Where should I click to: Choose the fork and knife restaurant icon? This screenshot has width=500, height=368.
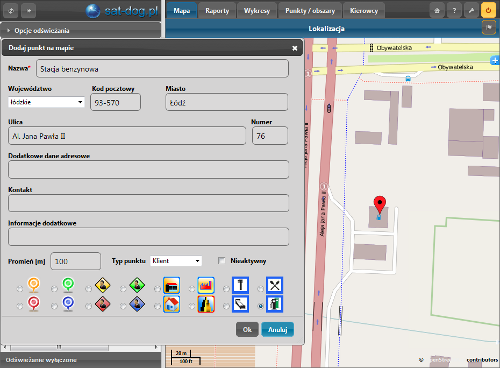coord(274,285)
